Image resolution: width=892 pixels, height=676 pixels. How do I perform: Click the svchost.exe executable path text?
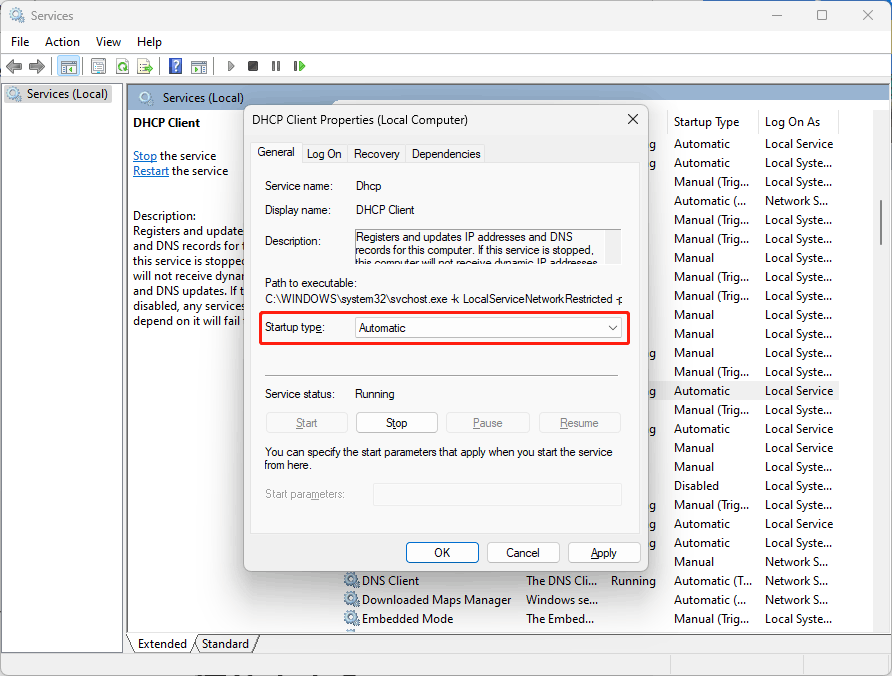pos(443,299)
